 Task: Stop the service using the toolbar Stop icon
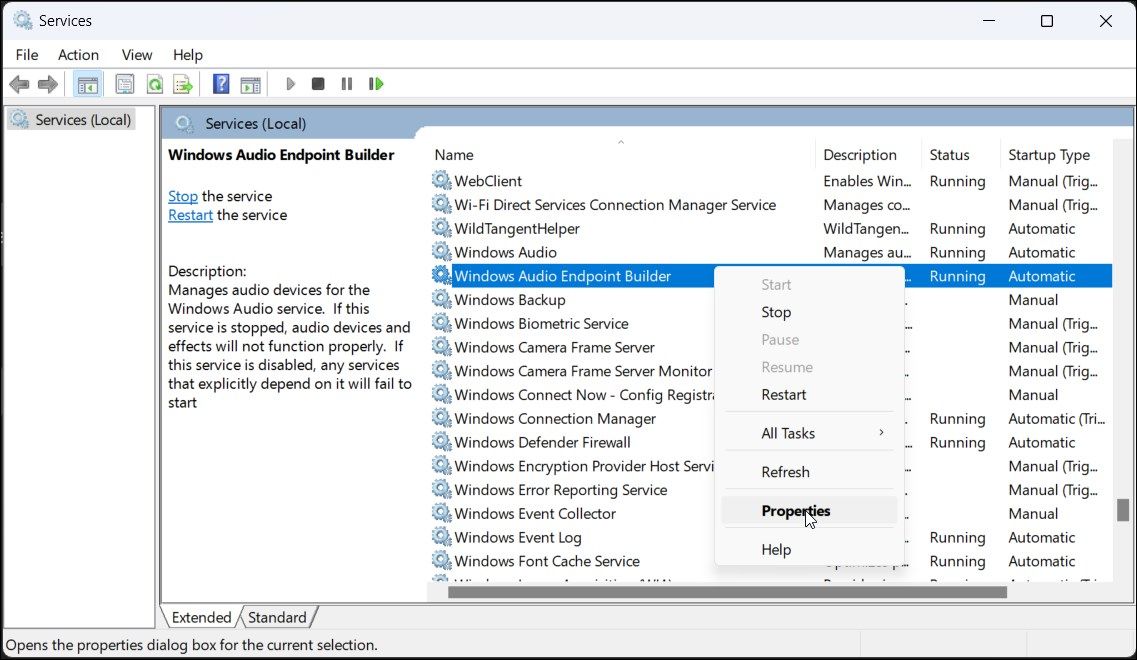coord(317,83)
